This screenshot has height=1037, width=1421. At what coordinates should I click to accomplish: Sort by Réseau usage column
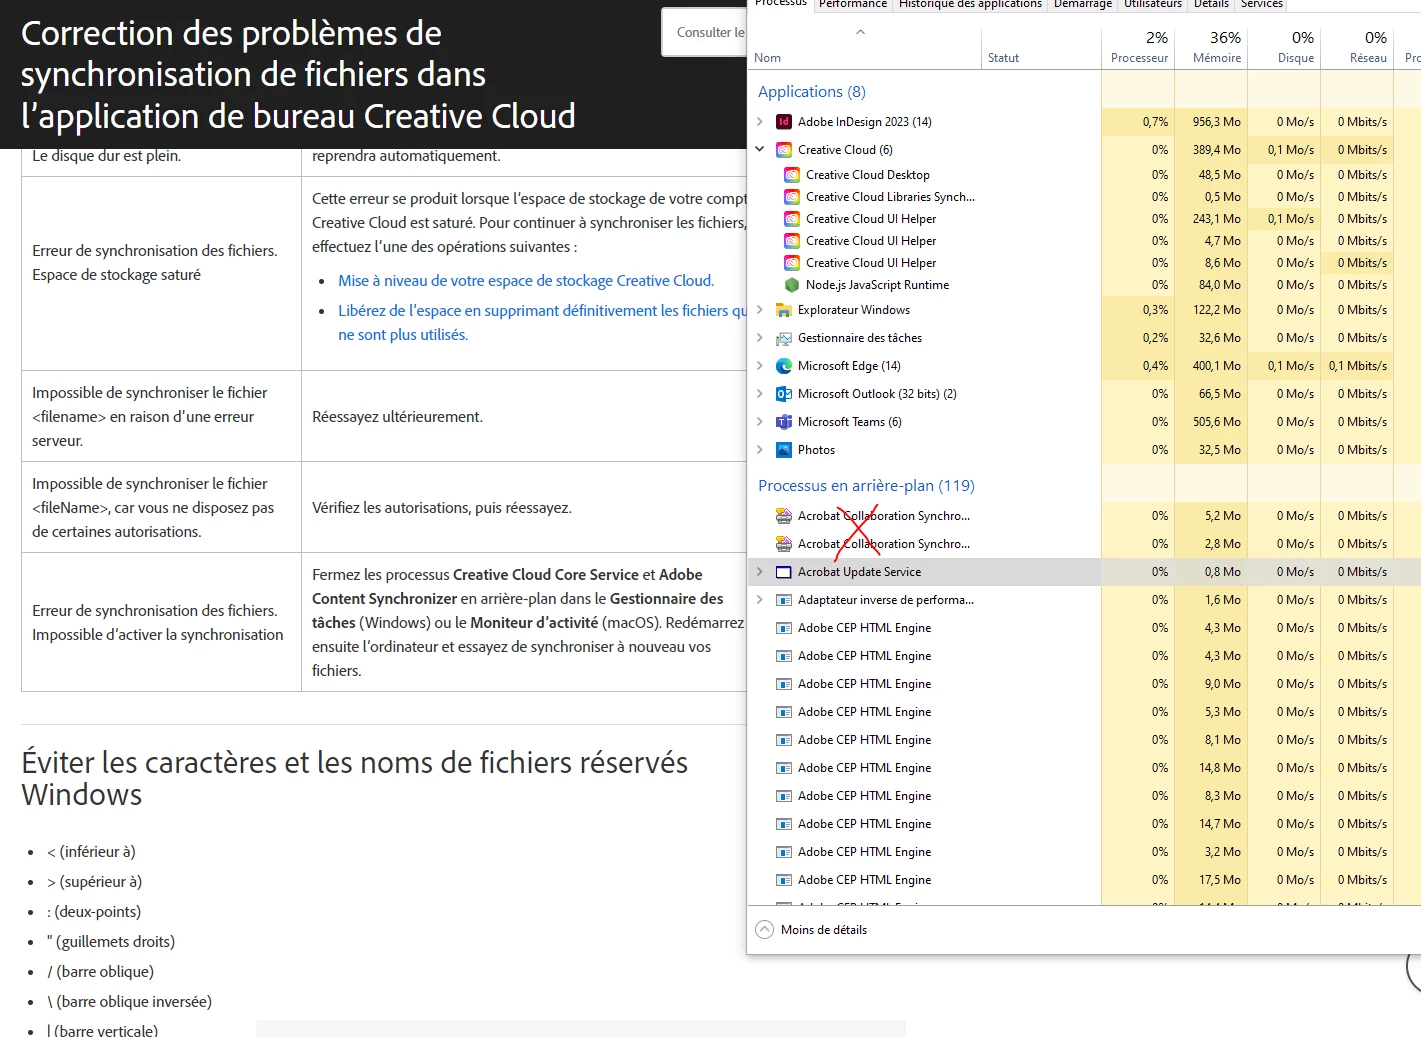[x=1357, y=47]
